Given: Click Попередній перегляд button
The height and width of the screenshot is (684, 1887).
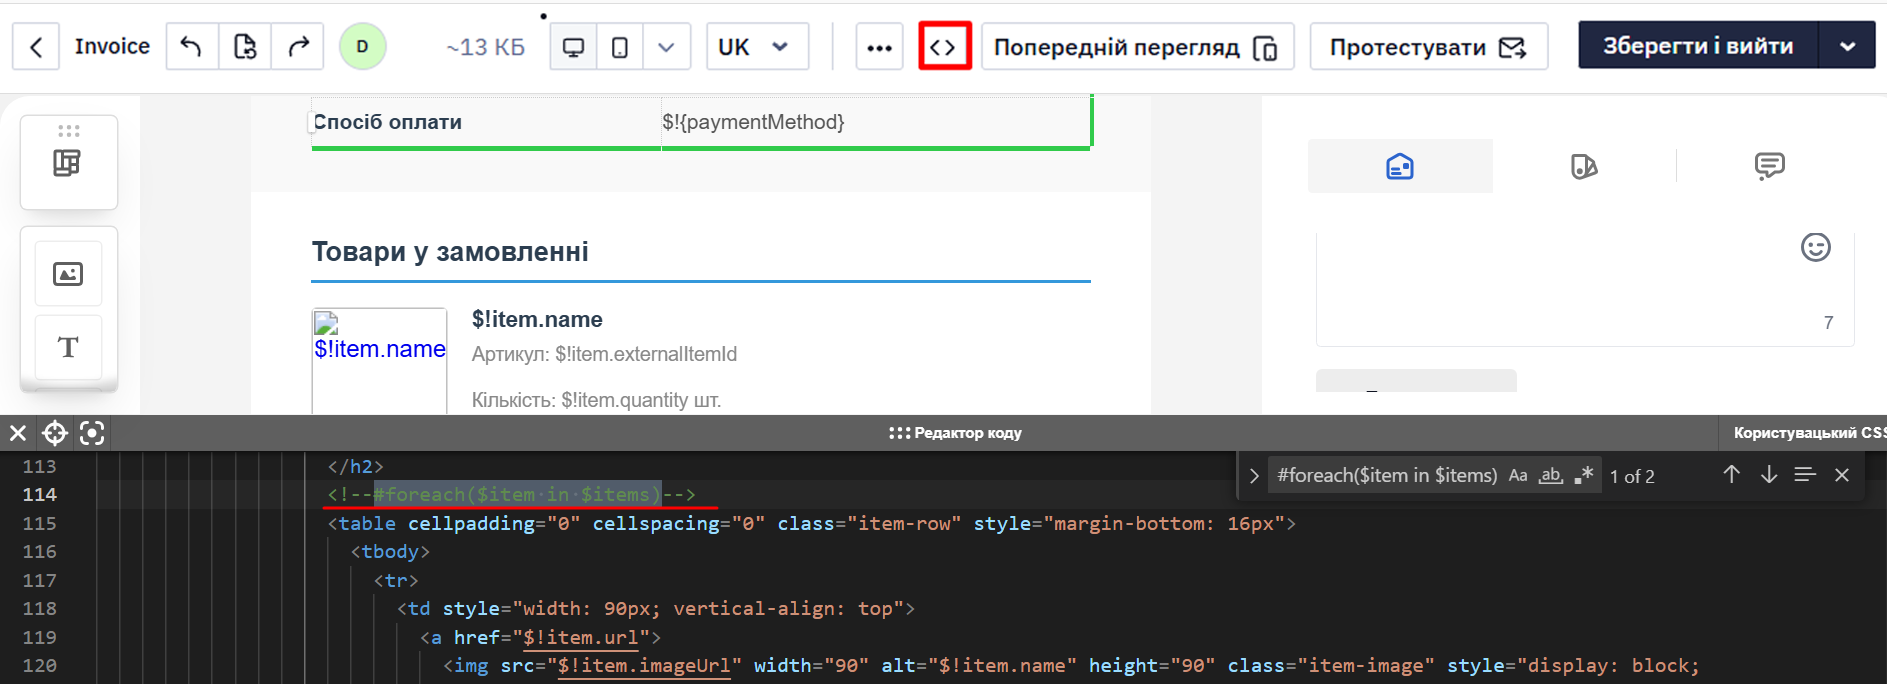Looking at the screenshot, I should [x=1137, y=47].
